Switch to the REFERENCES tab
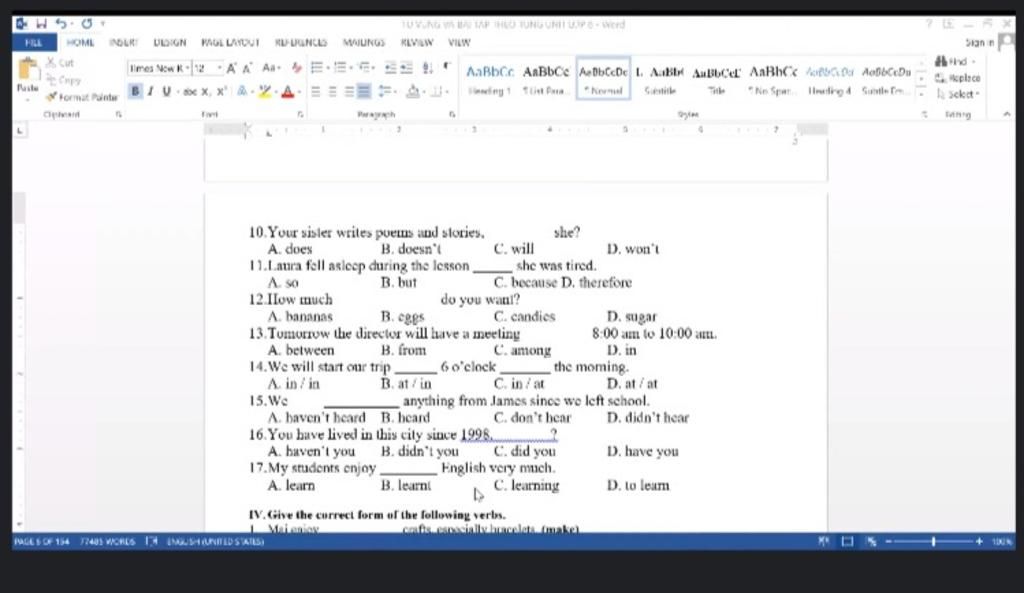1024x593 pixels. tap(301, 42)
